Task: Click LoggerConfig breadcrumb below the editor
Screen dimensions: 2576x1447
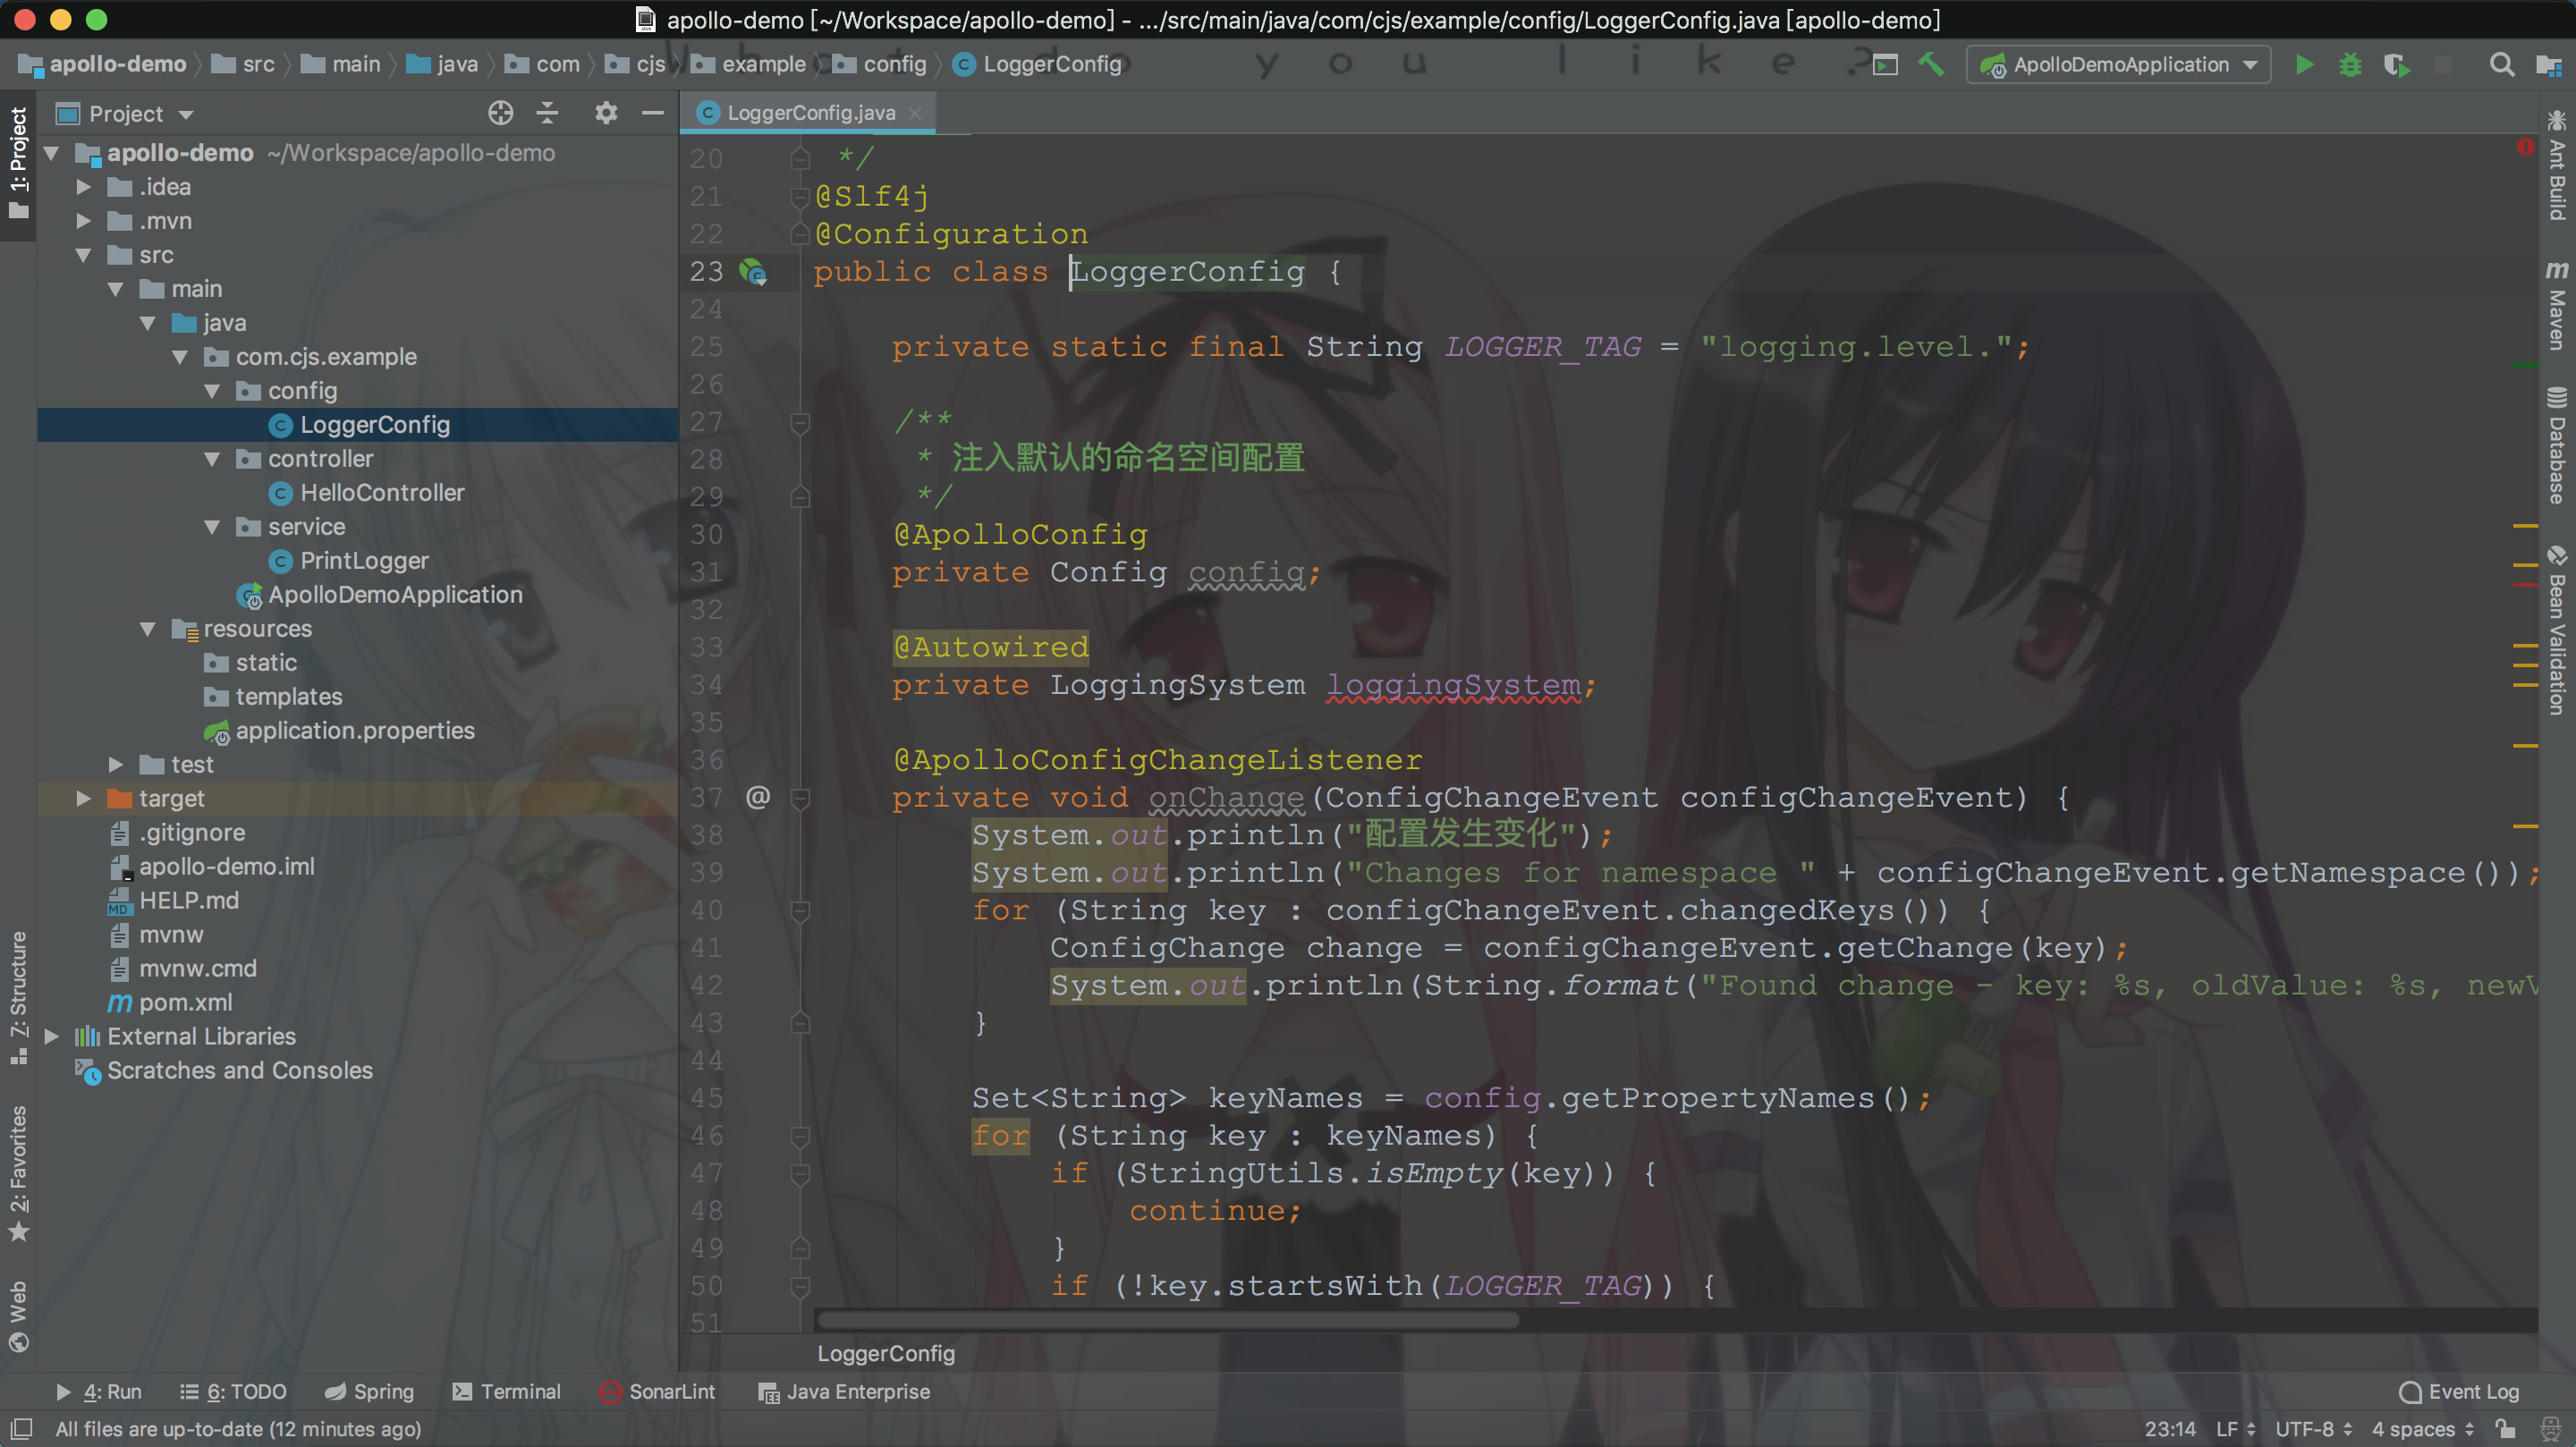Action: pyautogui.click(x=886, y=1353)
